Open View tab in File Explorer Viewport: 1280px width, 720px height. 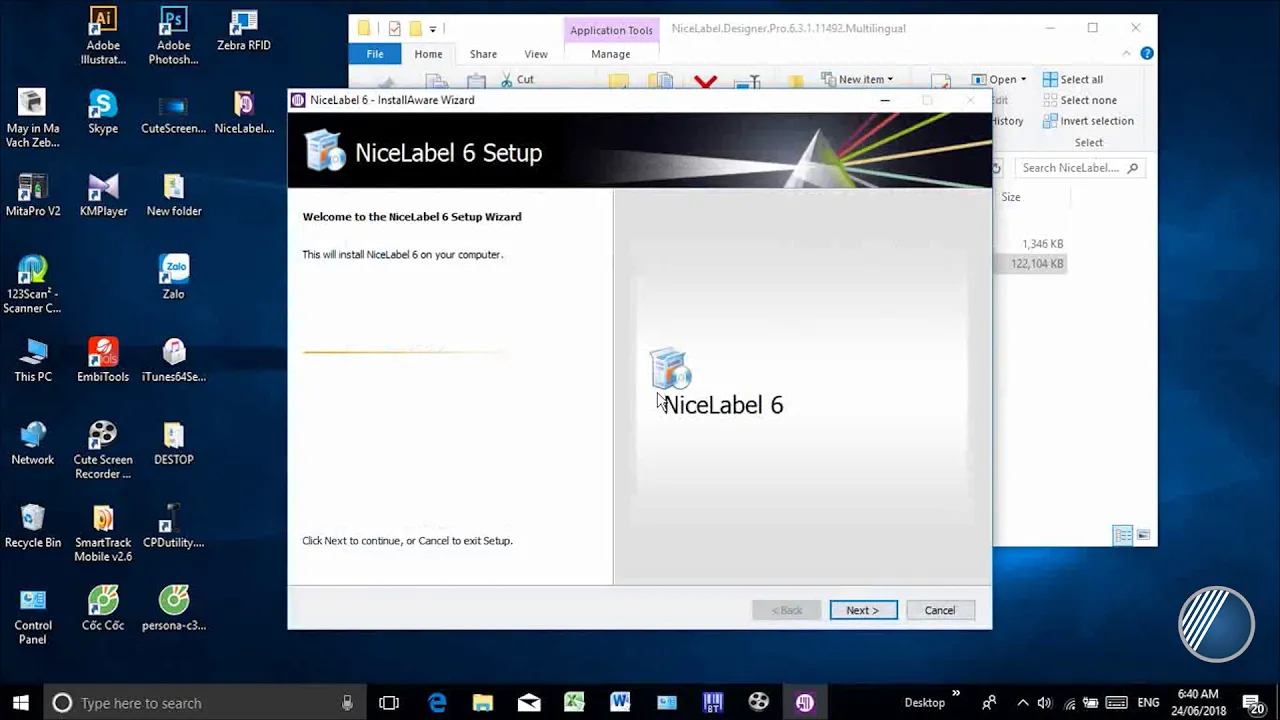tap(536, 54)
